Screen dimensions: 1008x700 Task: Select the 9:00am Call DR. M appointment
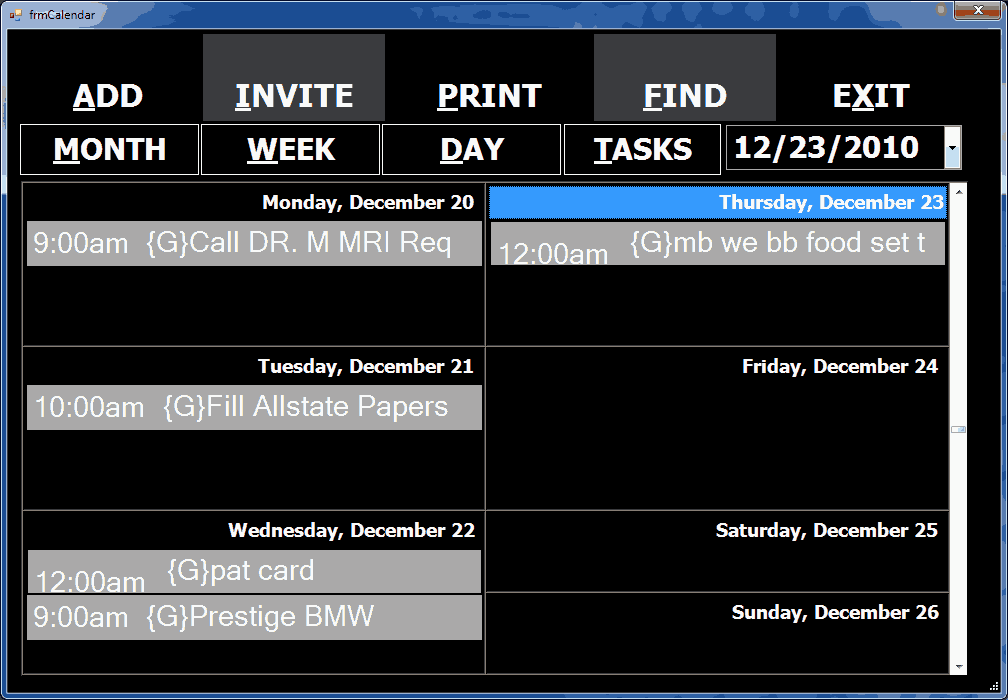(x=254, y=243)
